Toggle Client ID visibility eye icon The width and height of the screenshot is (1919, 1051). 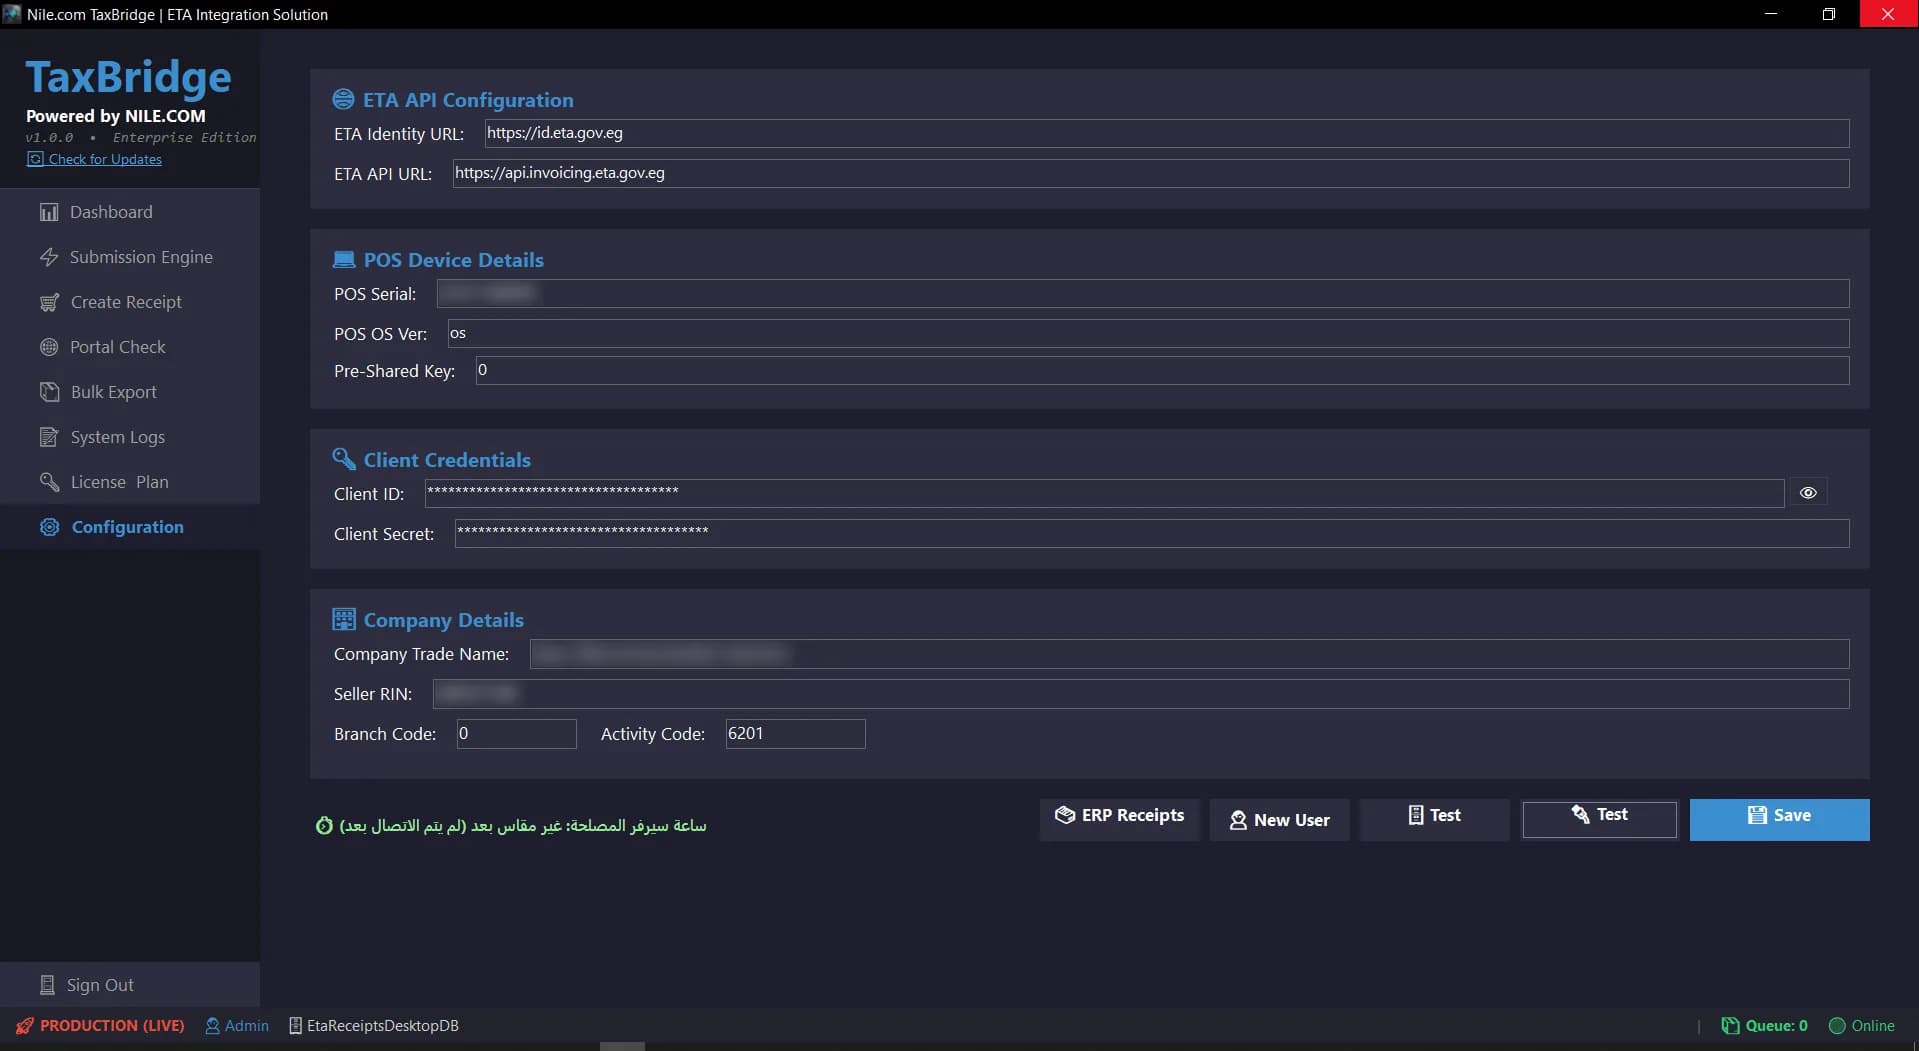(1808, 493)
